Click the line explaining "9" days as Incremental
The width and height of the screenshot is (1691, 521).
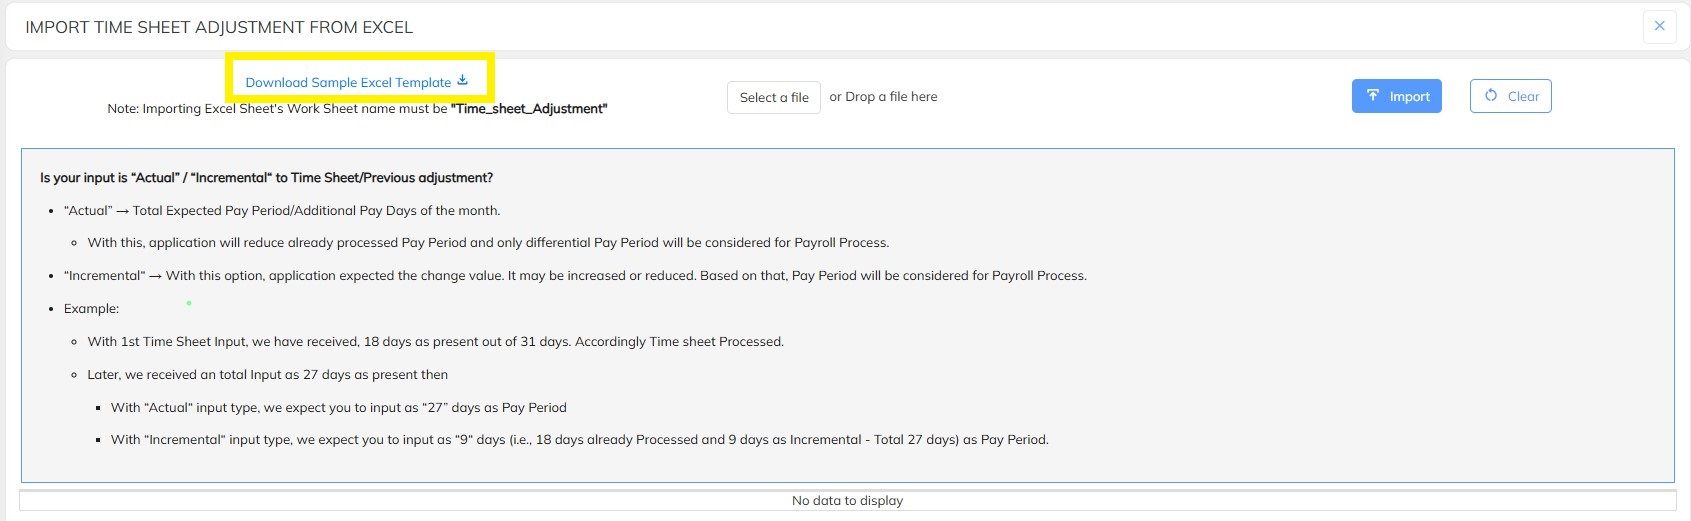[x=579, y=440]
